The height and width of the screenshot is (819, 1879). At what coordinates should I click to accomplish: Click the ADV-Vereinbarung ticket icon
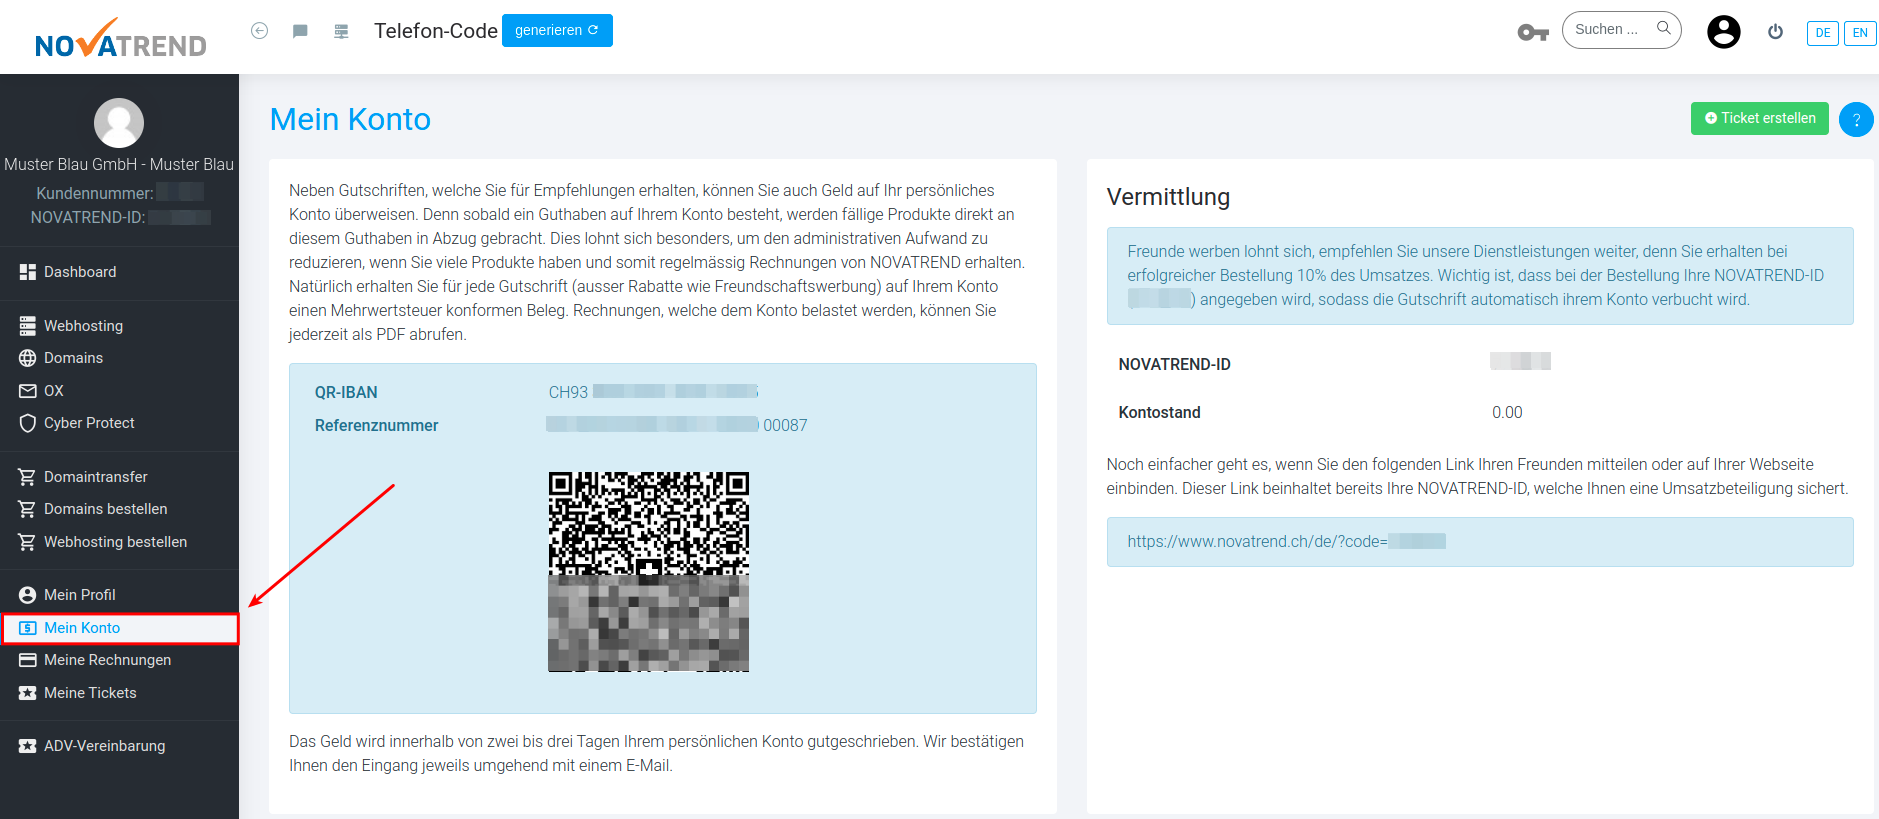coord(28,746)
